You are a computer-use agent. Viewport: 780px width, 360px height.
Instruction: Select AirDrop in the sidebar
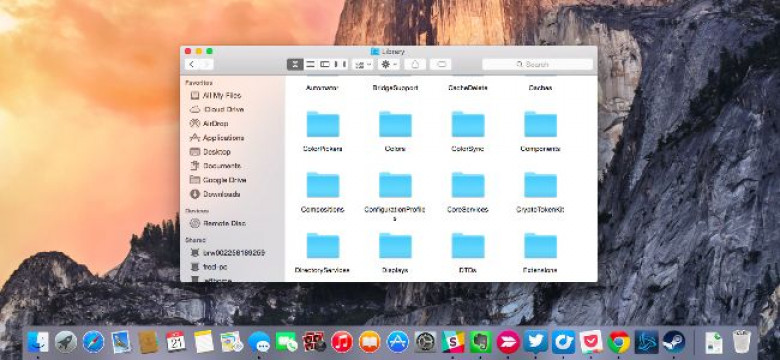click(x=215, y=123)
